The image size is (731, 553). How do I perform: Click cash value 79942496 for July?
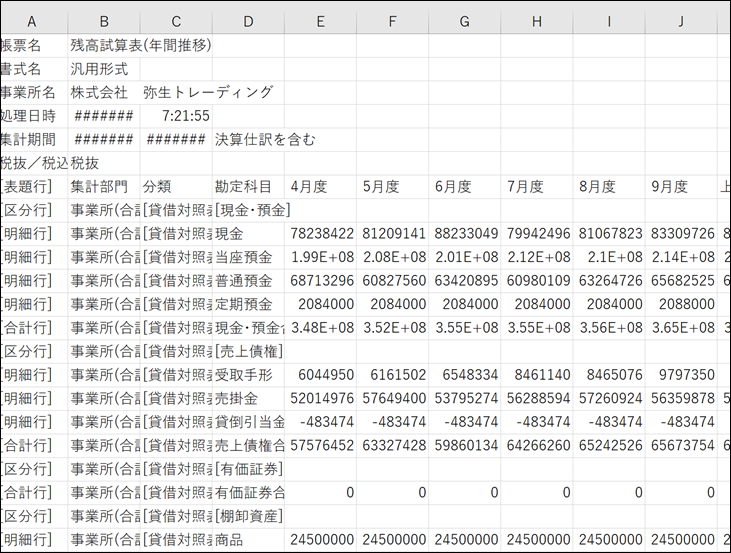(x=537, y=234)
